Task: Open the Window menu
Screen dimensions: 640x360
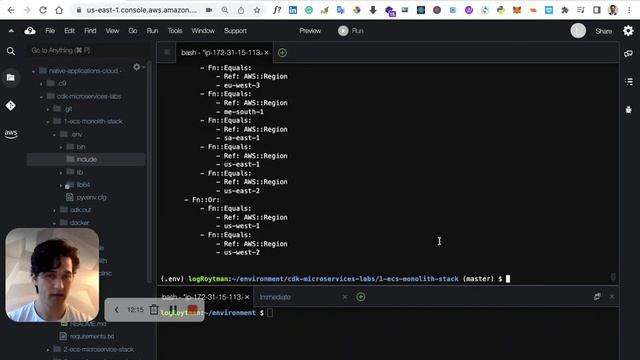Action: [x=203, y=31]
